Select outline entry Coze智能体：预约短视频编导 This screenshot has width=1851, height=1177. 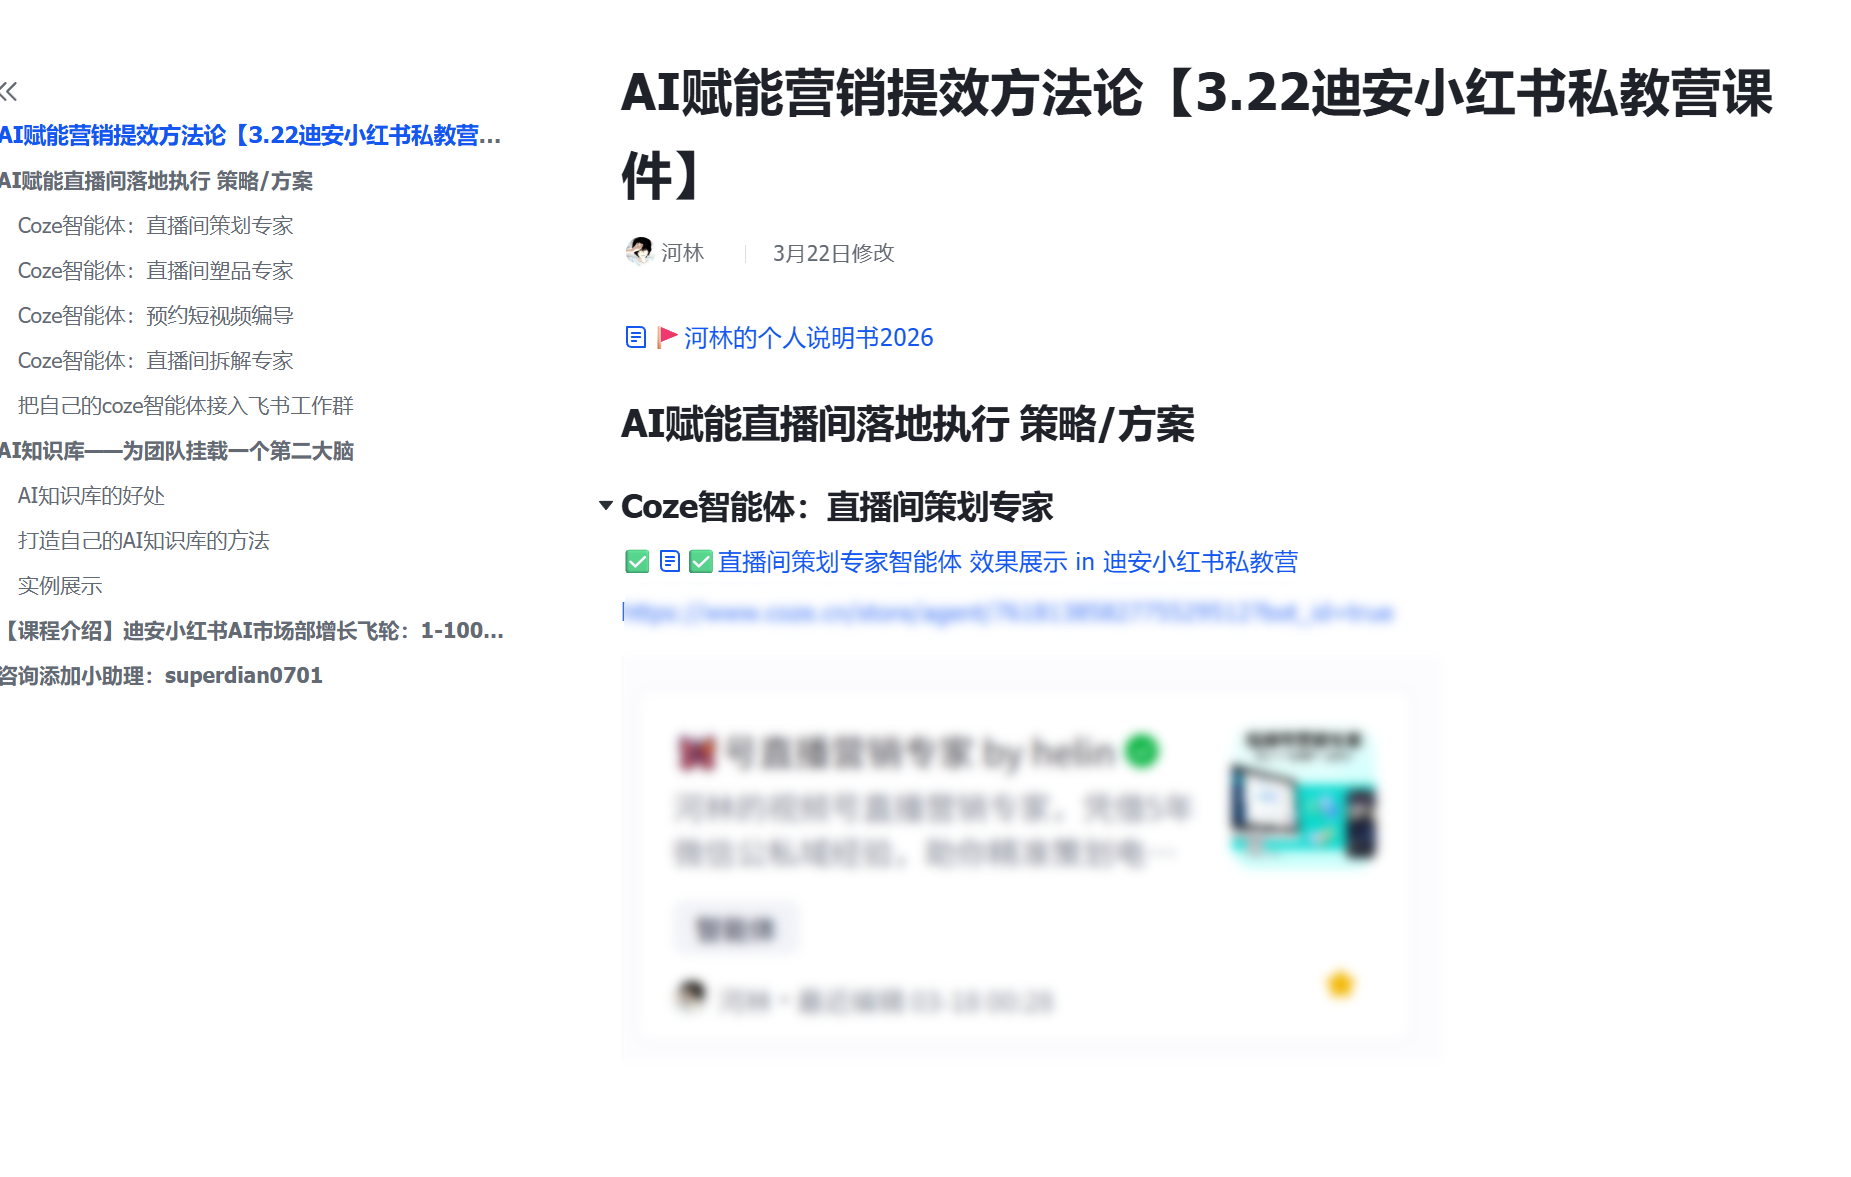(x=156, y=316)
